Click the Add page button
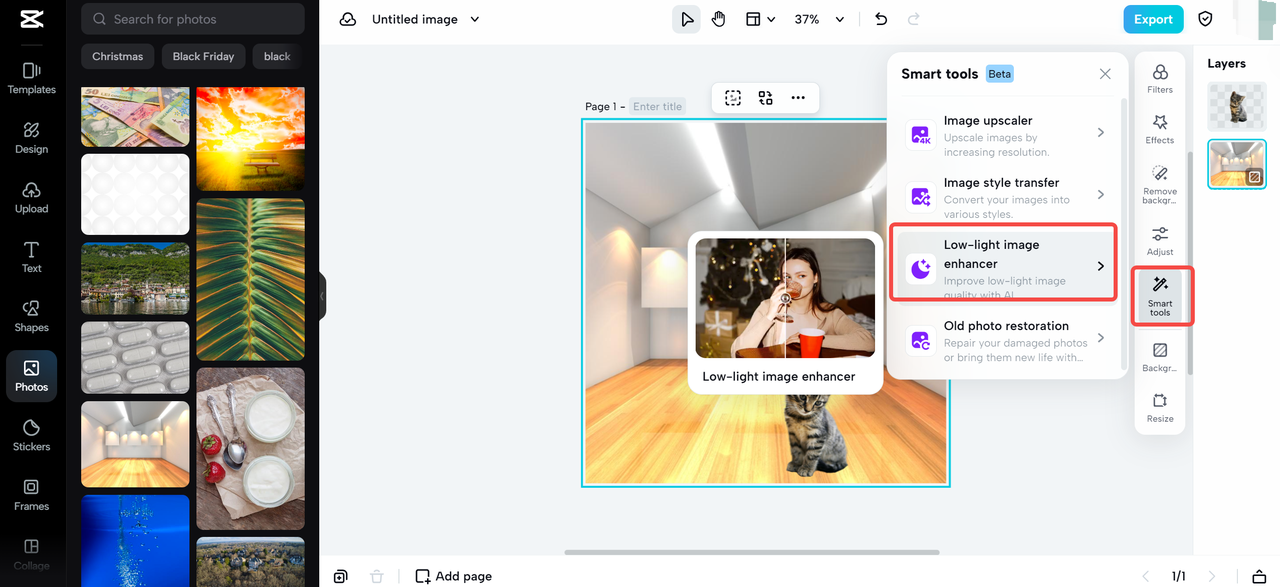Screen dimensions: 1280x587 [x=453, y=576]
